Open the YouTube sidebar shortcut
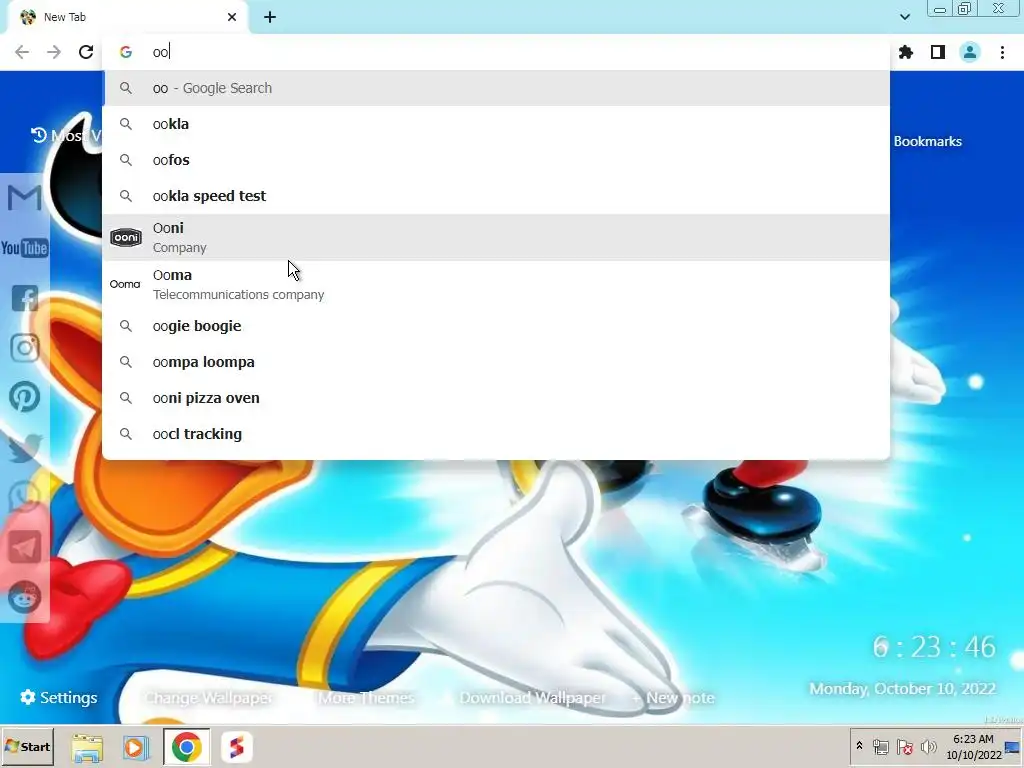The image size is (1024, 768). [25, 248]
